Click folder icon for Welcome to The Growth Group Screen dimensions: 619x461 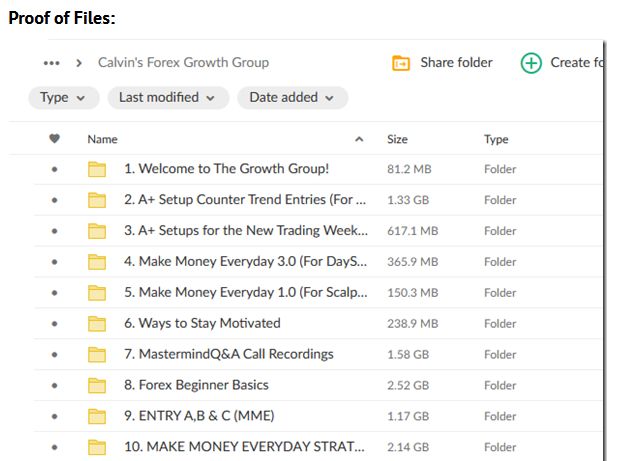pos(97,169)
